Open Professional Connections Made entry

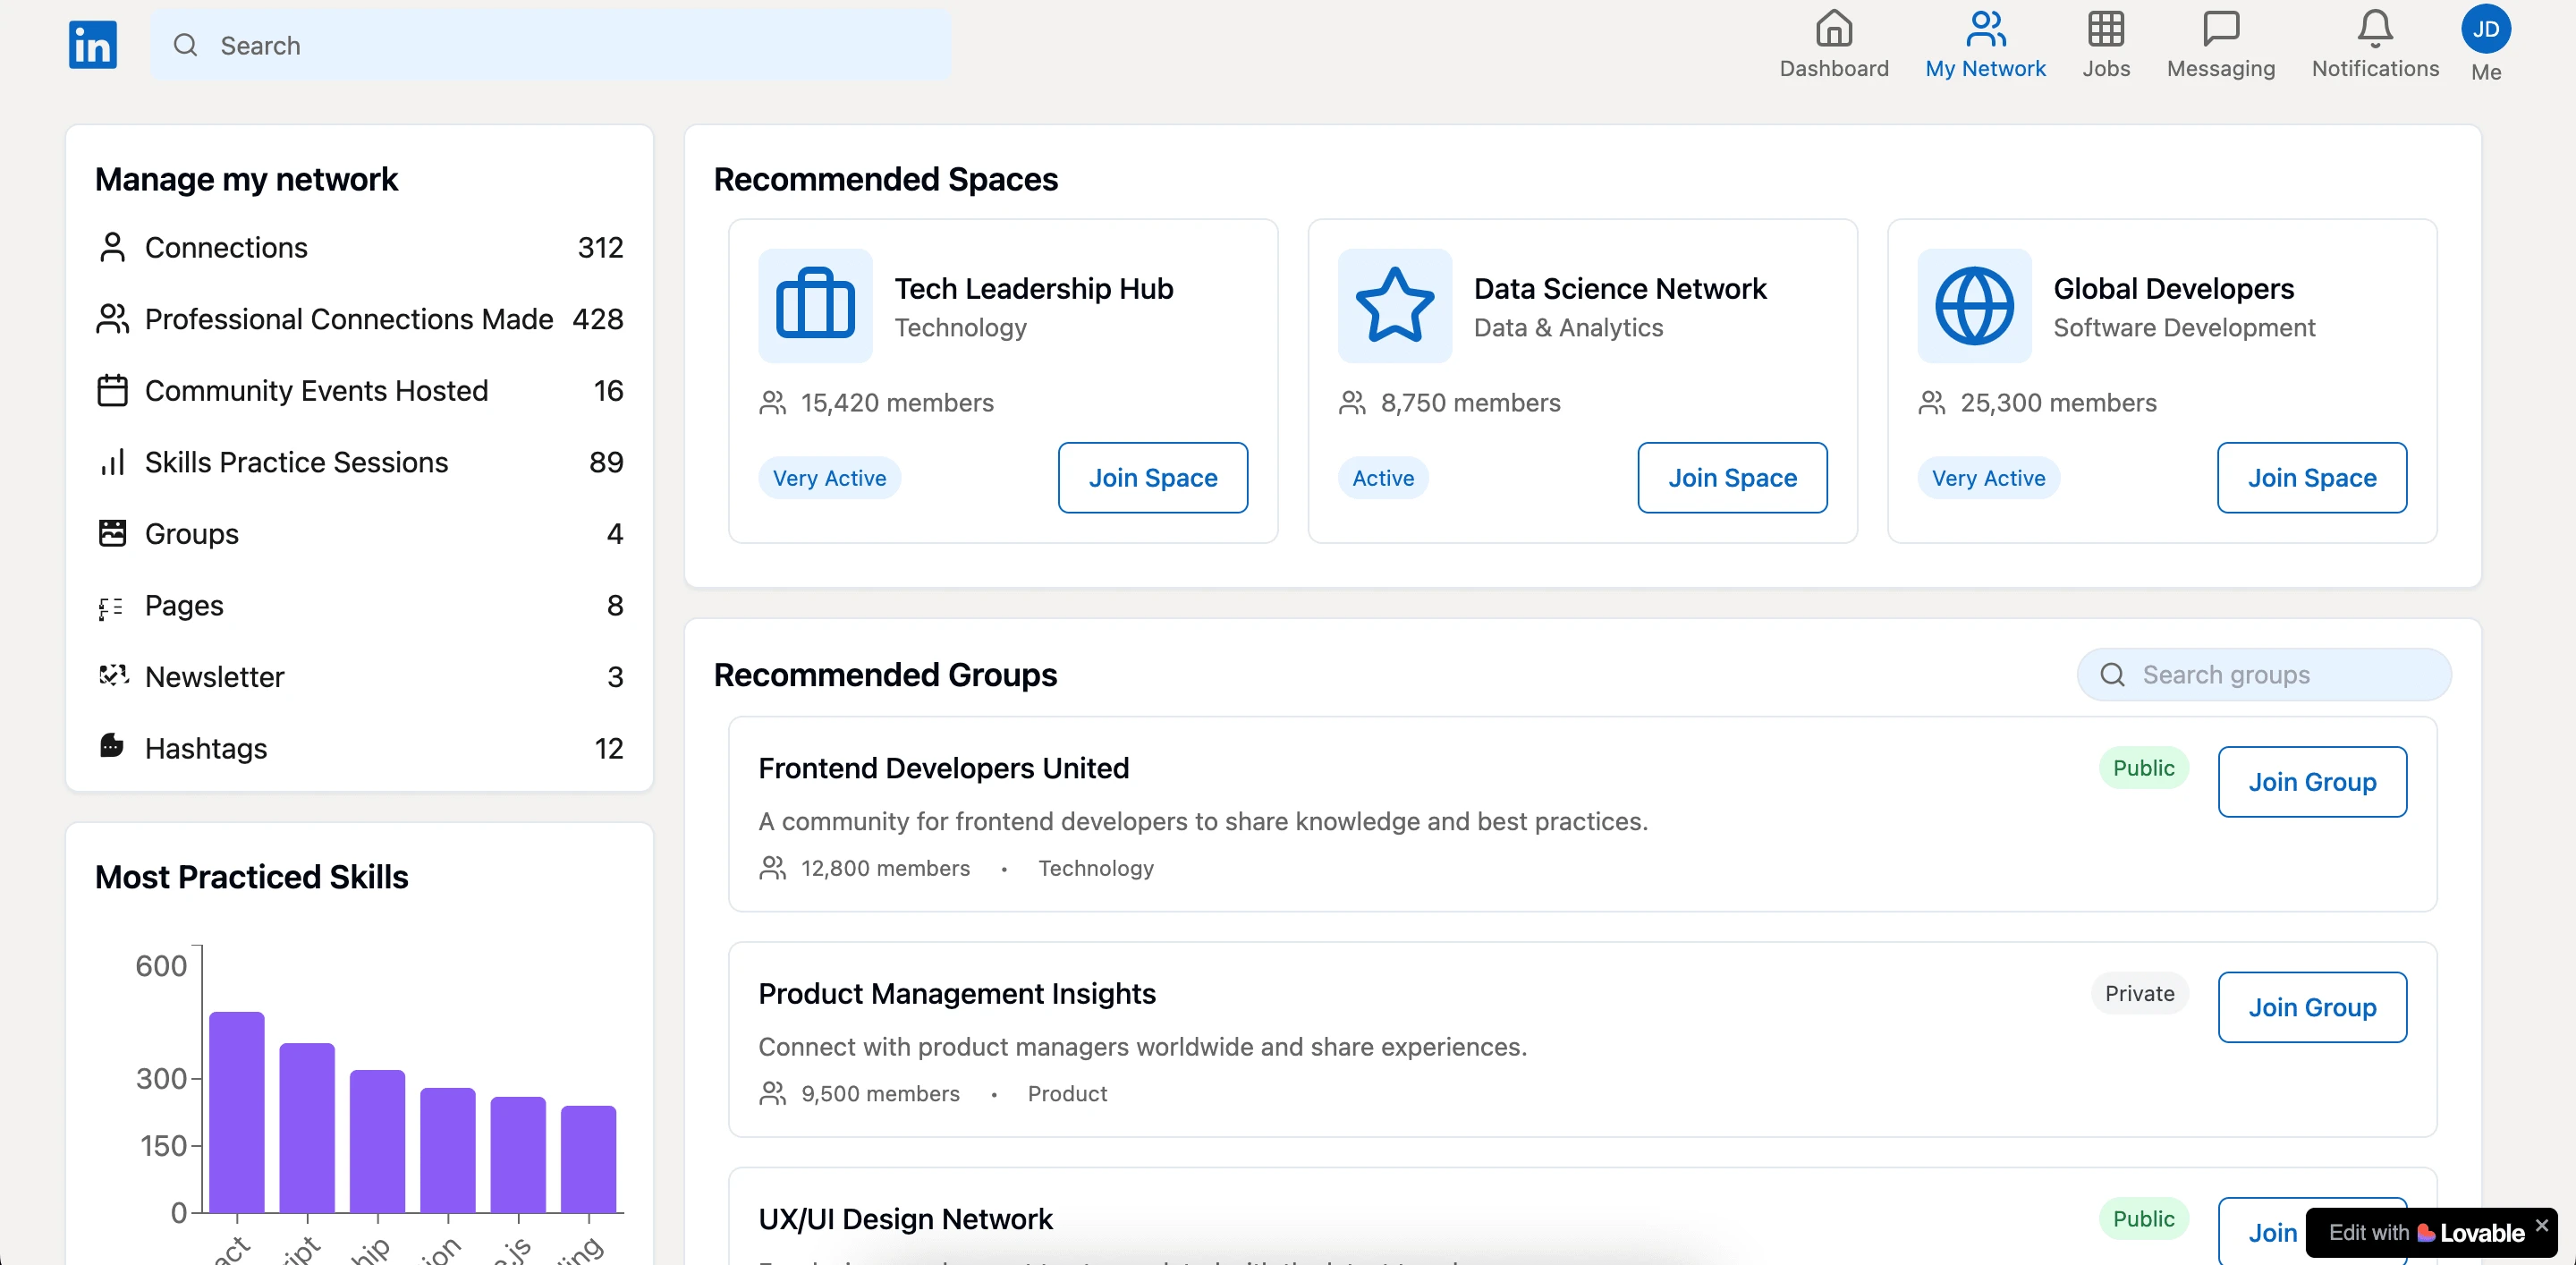pyautogui.click(x=359, y=319)
